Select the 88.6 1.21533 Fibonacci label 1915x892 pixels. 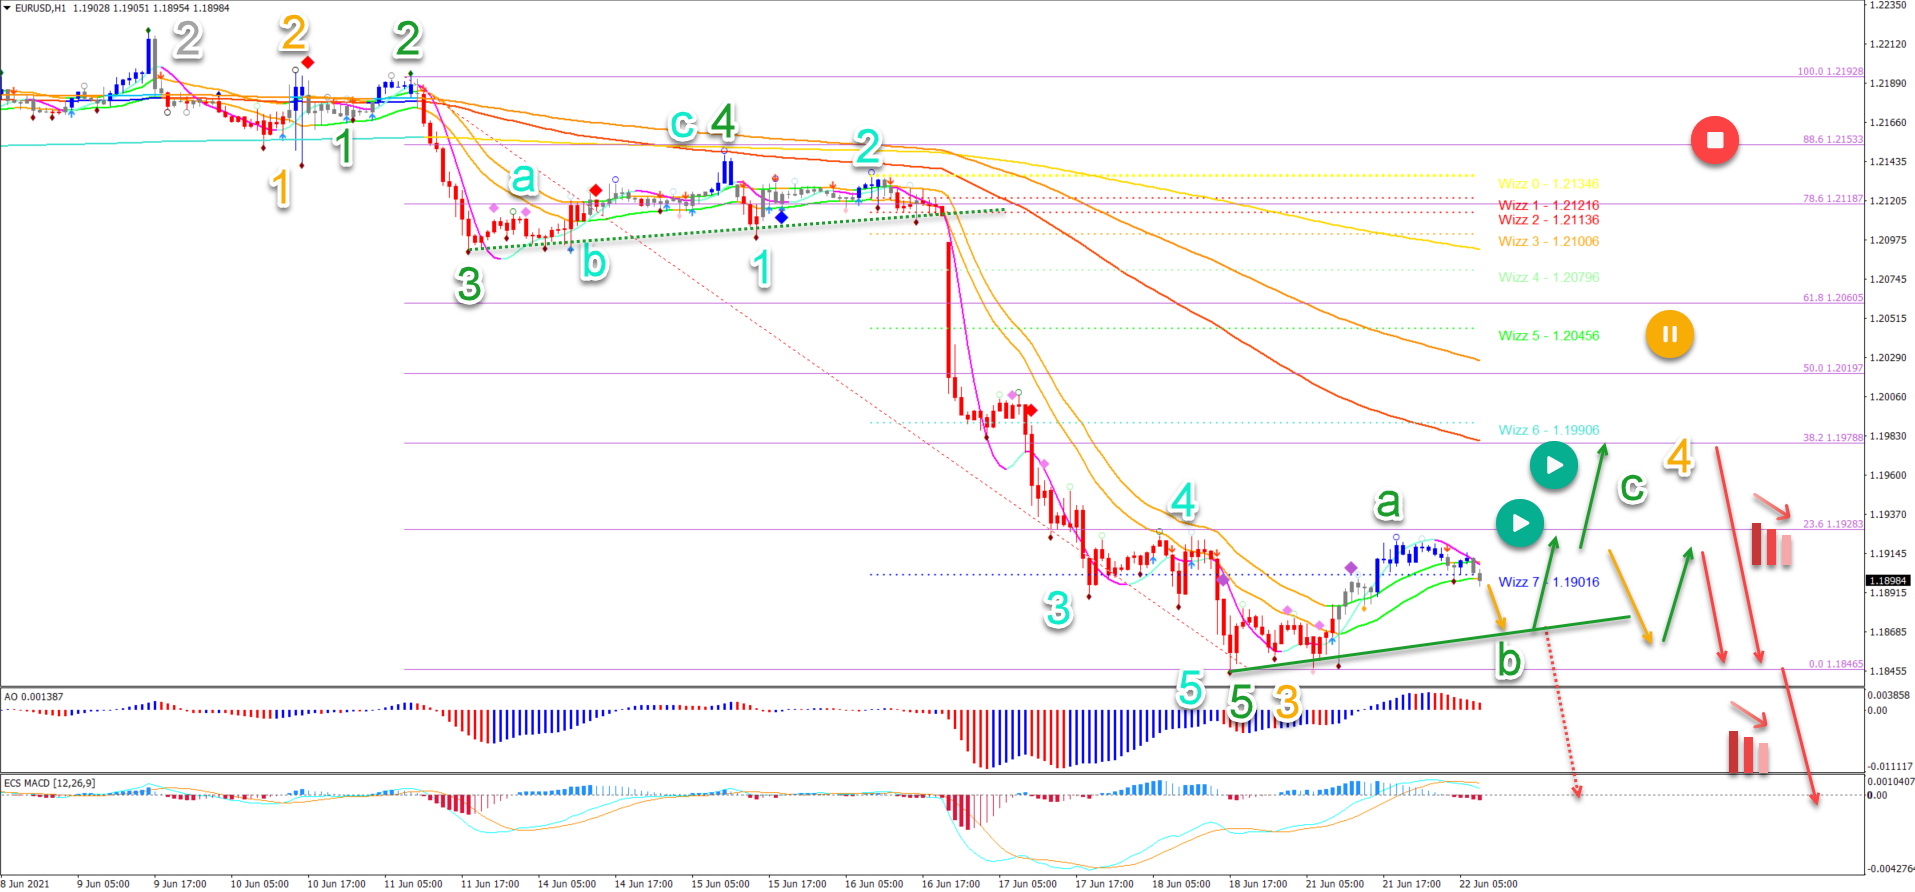pos(1833,140)
